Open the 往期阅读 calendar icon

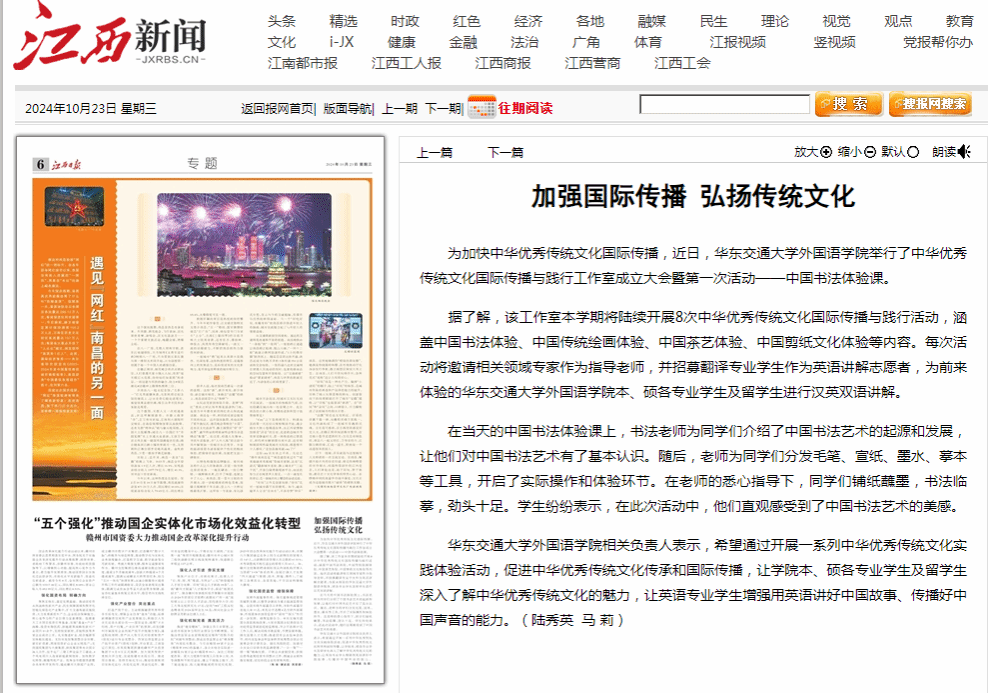[x=481, y=107]
